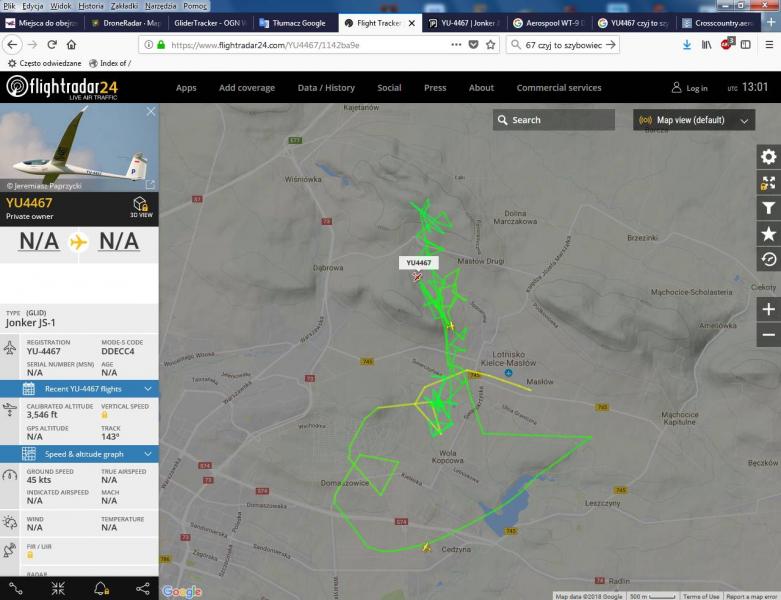Click the flight route icon in bottom bar
This screenshot has width=781, height=600.
[16, 588]
